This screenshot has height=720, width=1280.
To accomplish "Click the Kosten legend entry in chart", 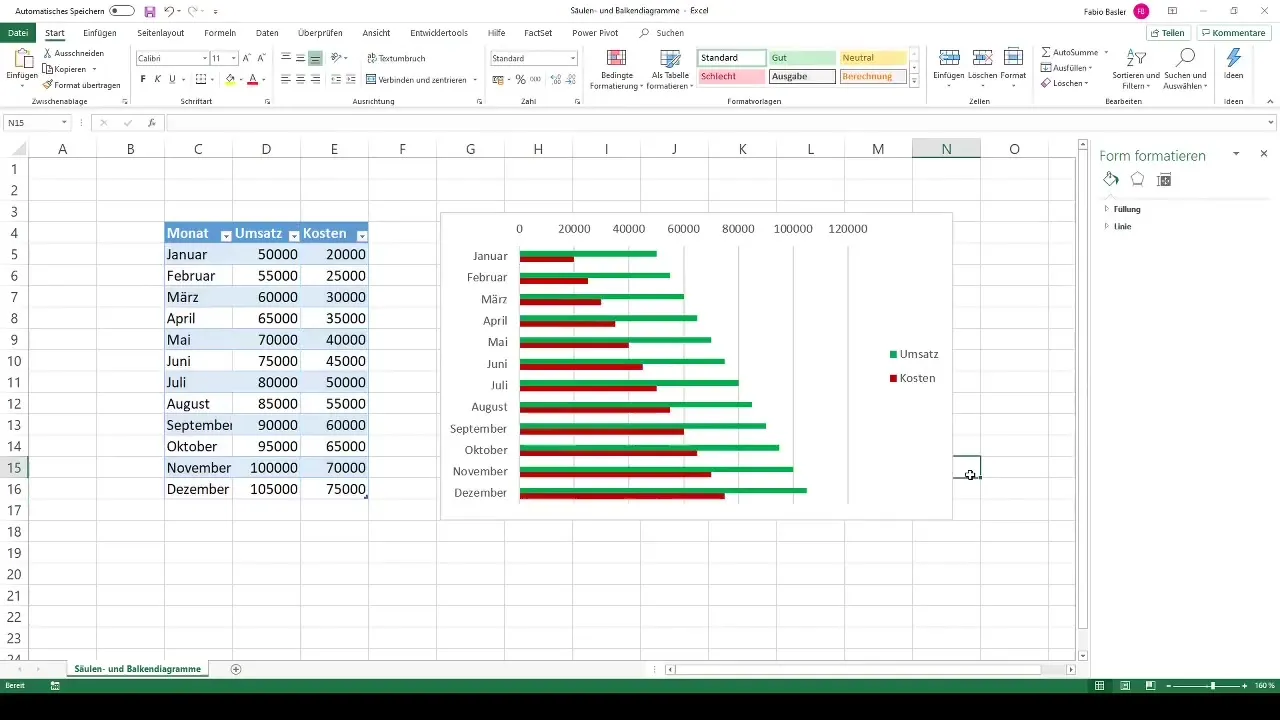I will (912, 378).
